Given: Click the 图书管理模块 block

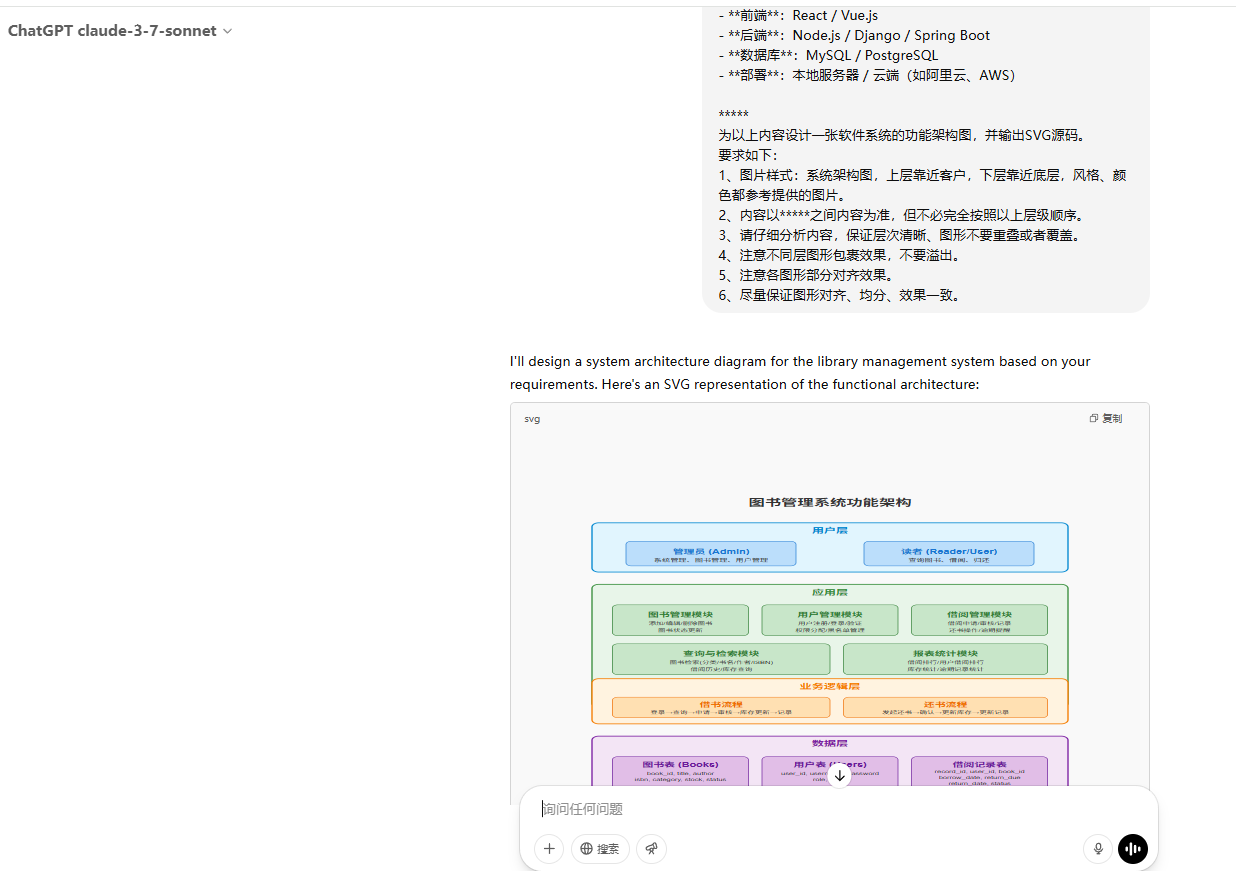Looking at the screenshot, I should tap(680, 620).
